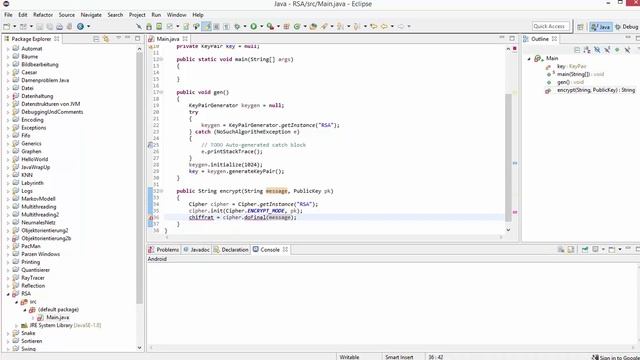The height and width of the screenshot is (360, 640).
Task: Click the Open Type toolbar icon
Action: 313,27
